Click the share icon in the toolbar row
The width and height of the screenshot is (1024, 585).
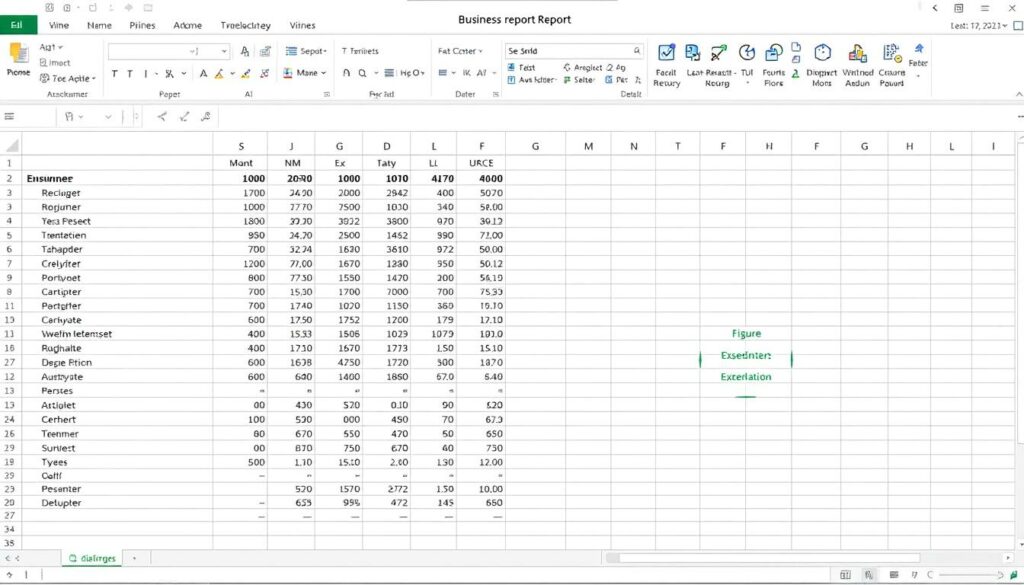point(162,117)
